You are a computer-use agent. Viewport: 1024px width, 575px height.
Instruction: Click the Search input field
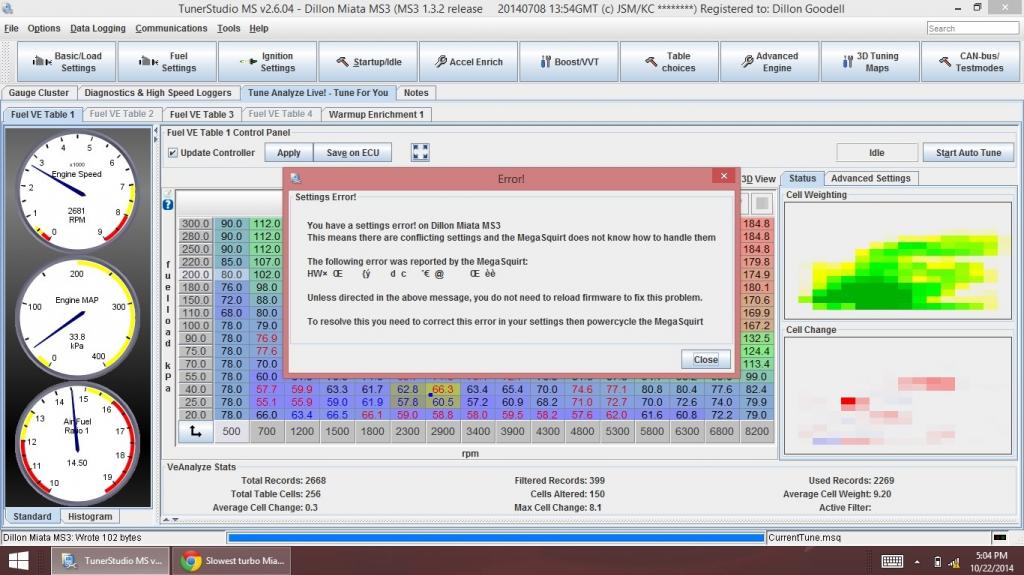point(972,28)
